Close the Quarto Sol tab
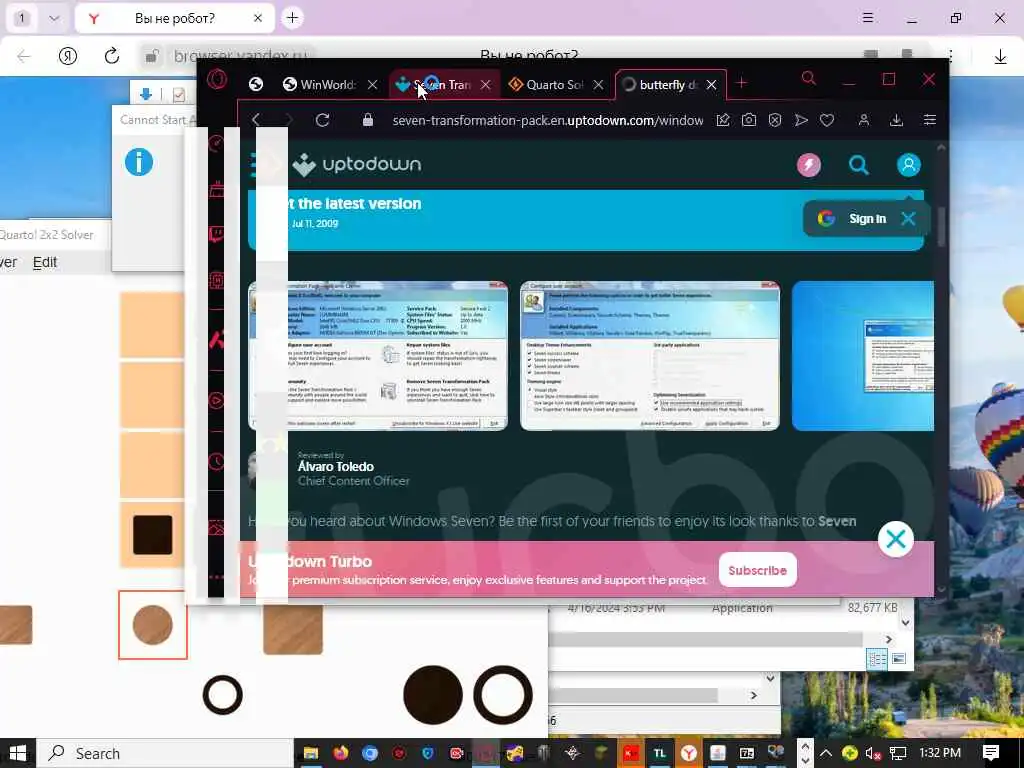The width and height of the screenshot is (1024, 768). click(x=598, y=85)
